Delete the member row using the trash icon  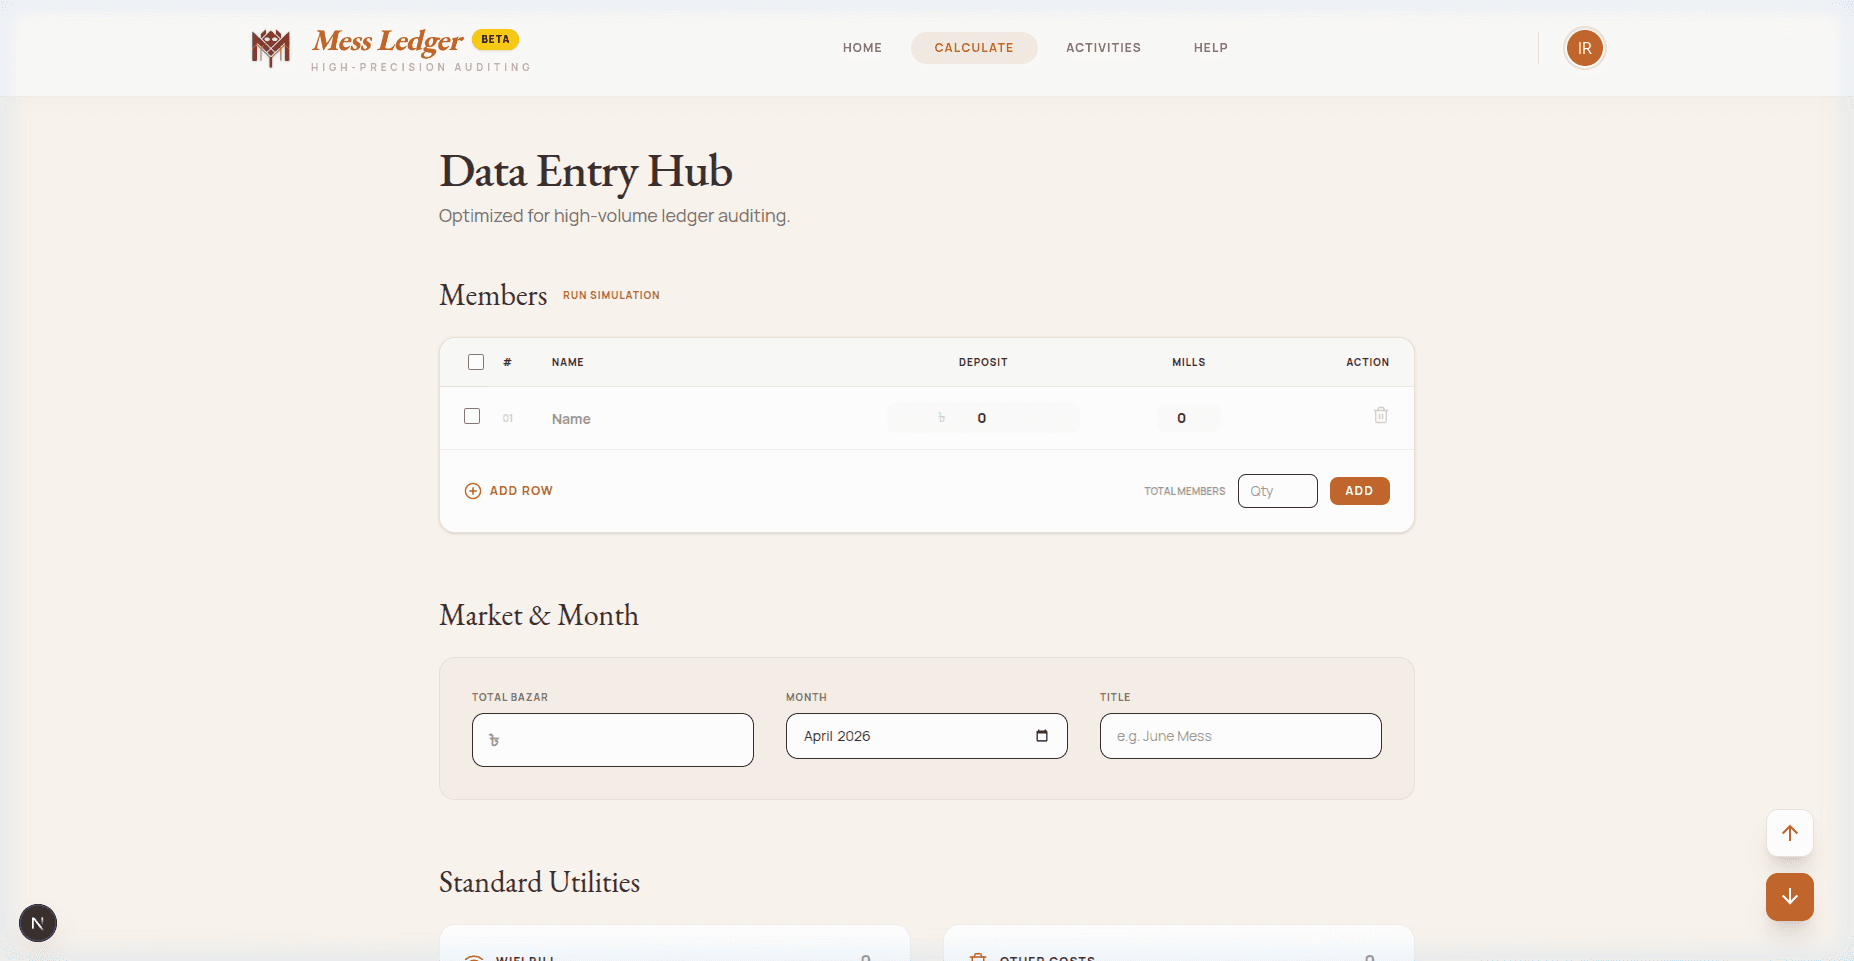[x=1381, y=415]
